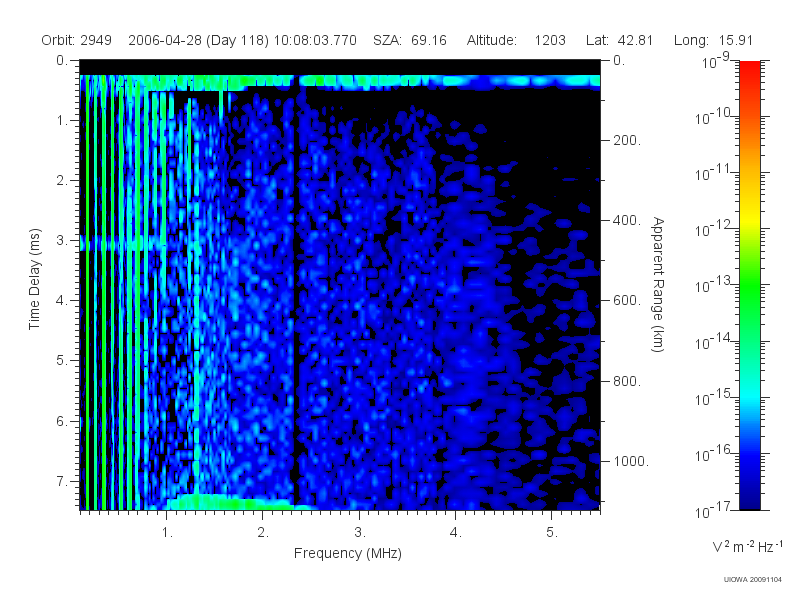Click the Time Delay (ms) axis label

pyautogui.click(x=34, y=279)
